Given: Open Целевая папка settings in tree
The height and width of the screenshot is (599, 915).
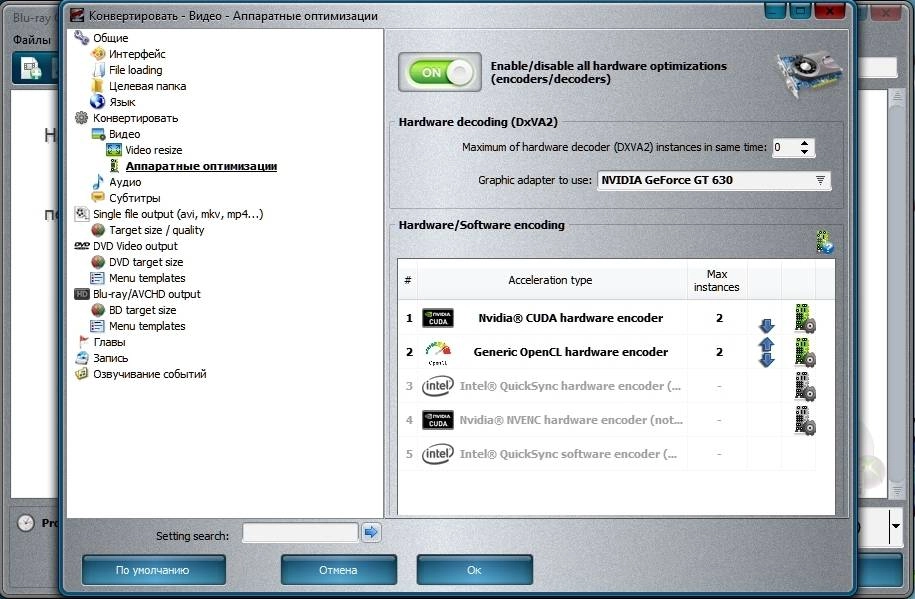Looking at the screenshot, I should (147, 86).
